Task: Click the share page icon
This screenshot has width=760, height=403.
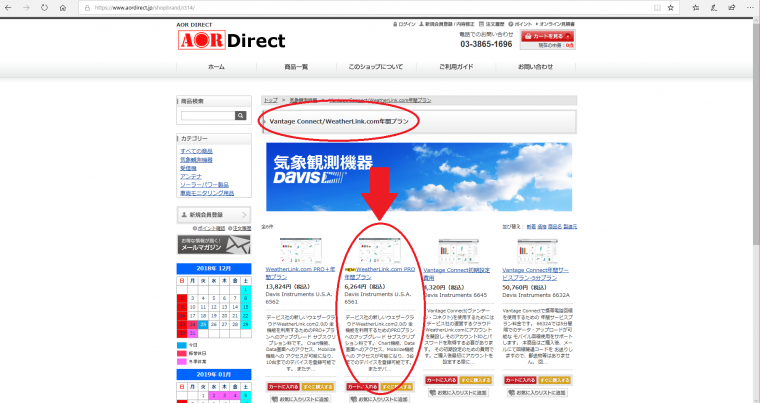Action: click(x=731, y=8)
